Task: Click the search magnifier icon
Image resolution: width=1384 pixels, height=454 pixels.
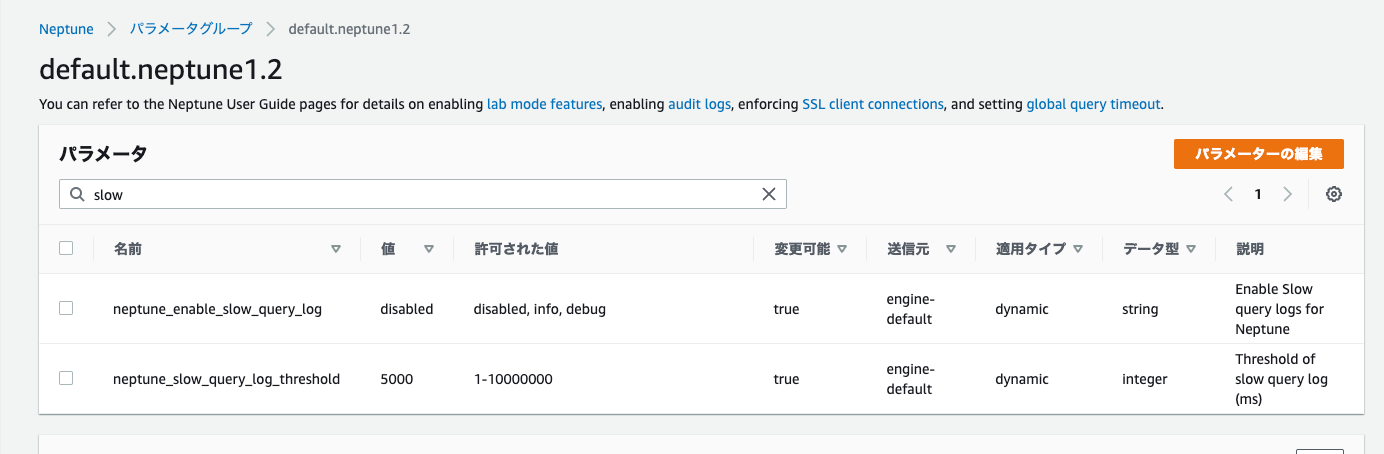Action: point(77,195)
